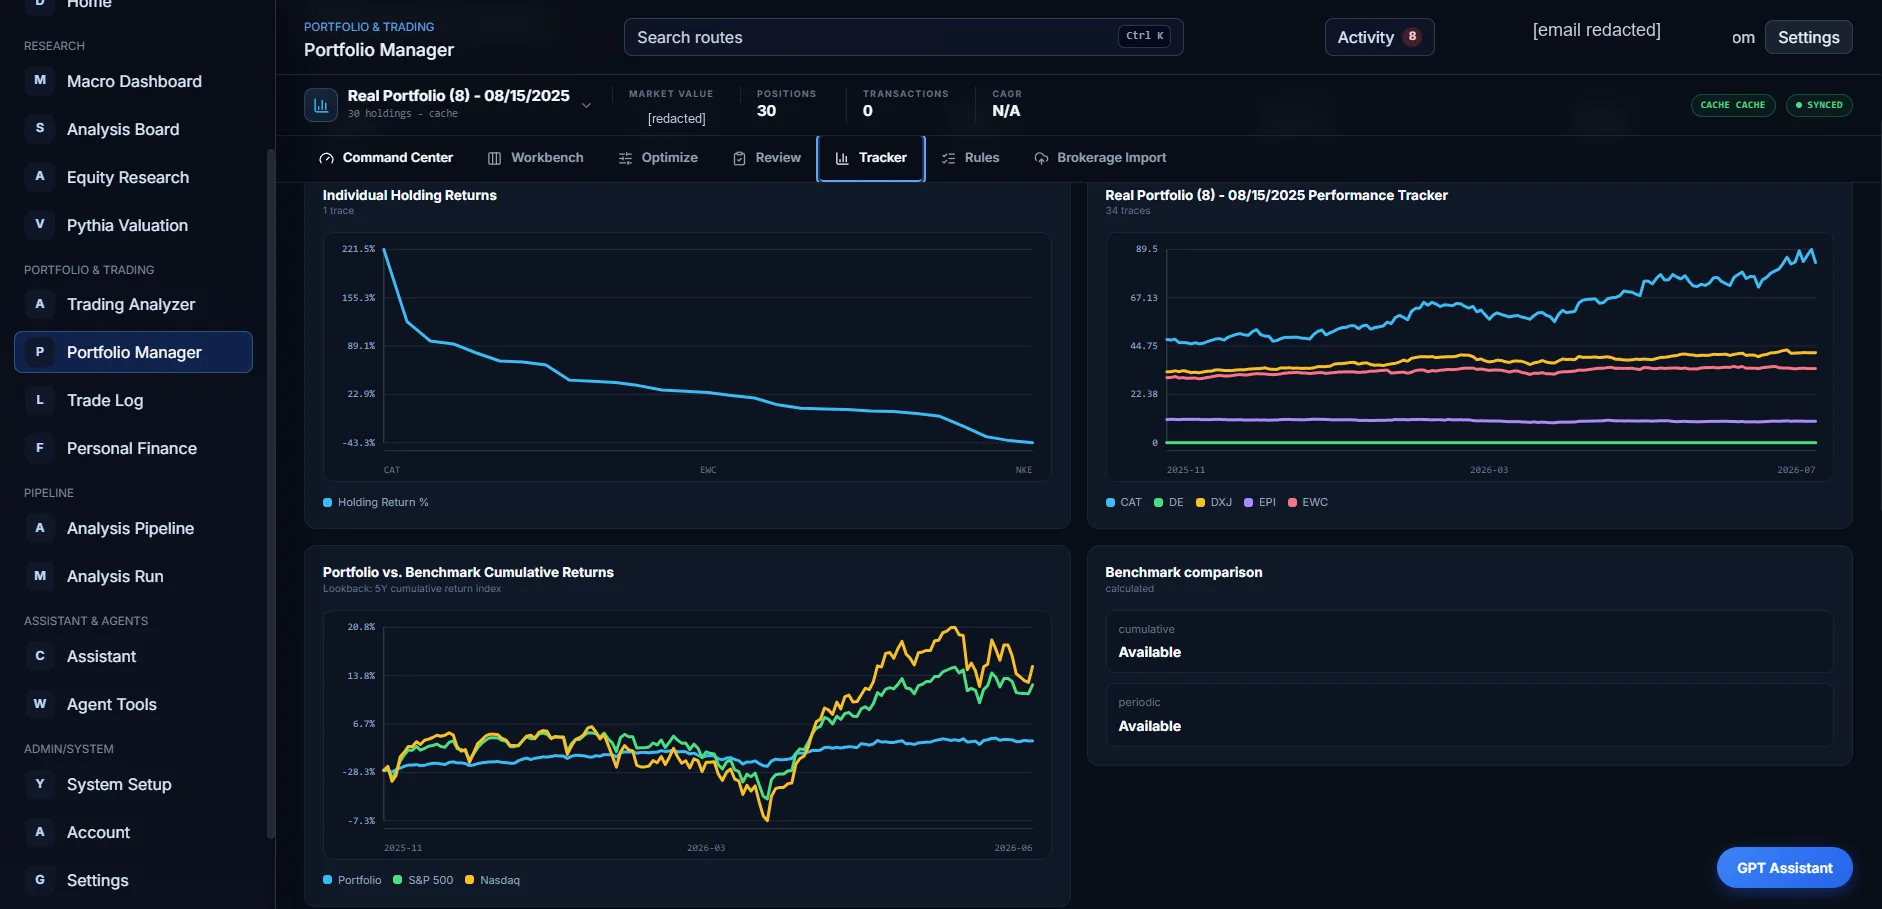1882x909 pixels.
Task: Open Pythia Valuation
Action: [134, 225]
